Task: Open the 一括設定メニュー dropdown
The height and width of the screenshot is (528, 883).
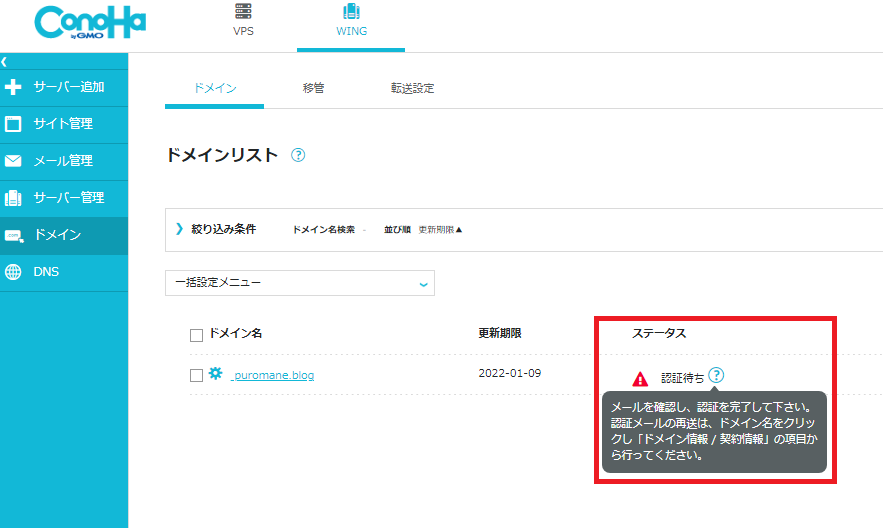Action: click(300, 283)
